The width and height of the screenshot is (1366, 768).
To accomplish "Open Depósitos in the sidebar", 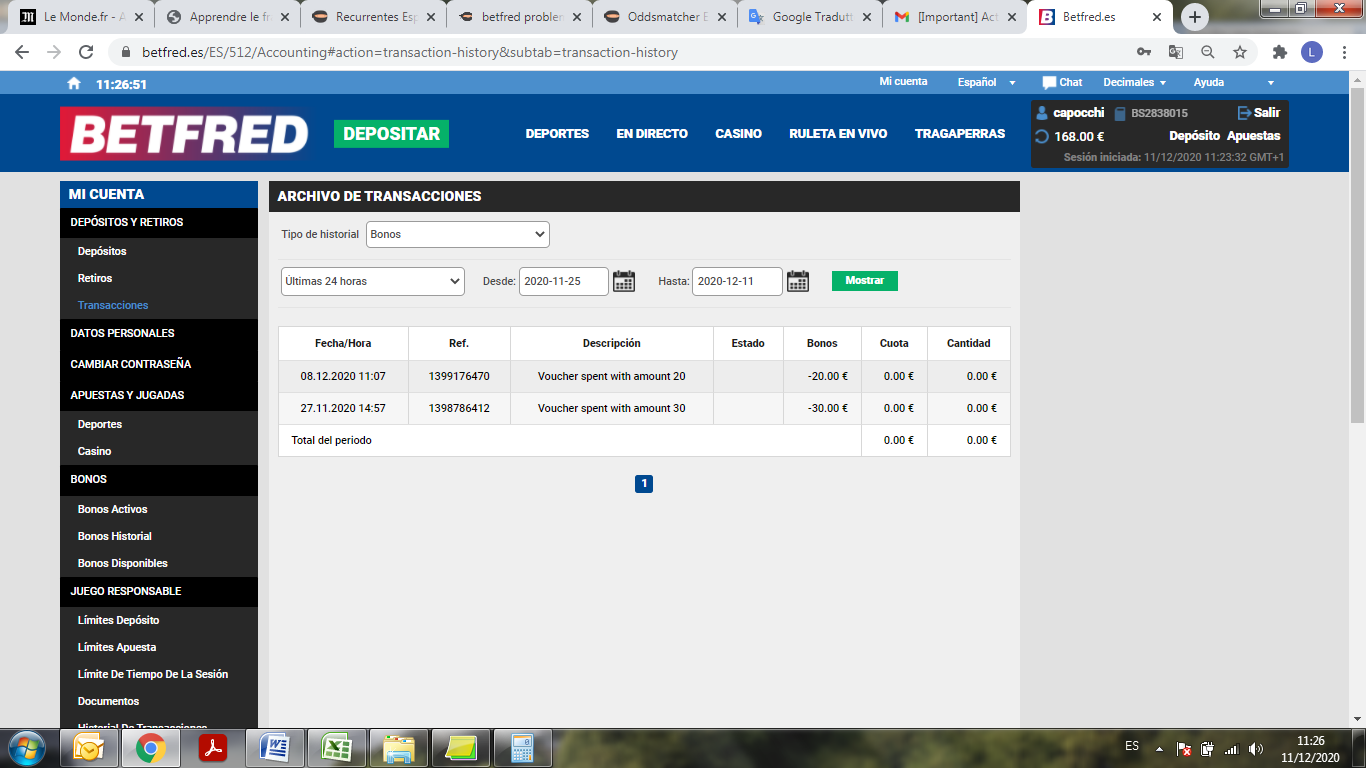I will tap(102, 251).
